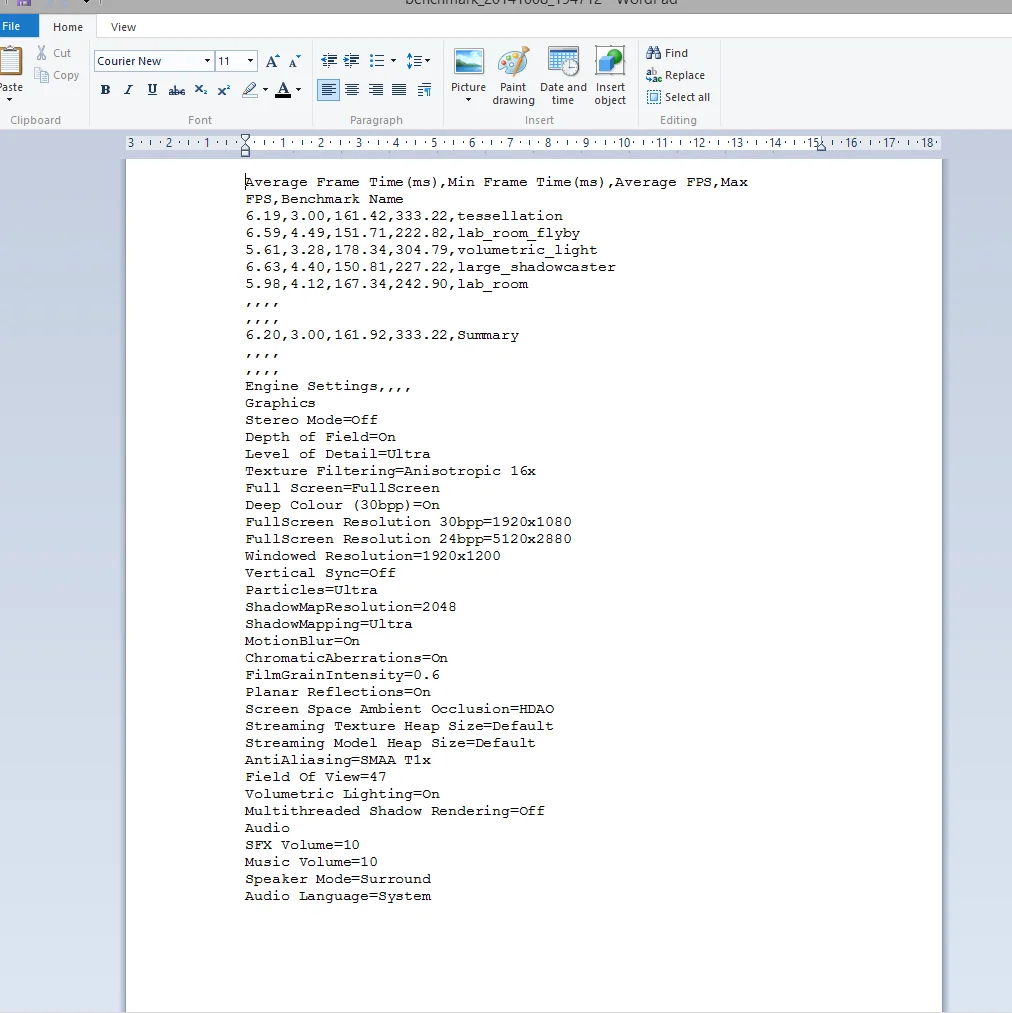Apply the font color A swatch
The image size is (1012, 1013).
282,90
